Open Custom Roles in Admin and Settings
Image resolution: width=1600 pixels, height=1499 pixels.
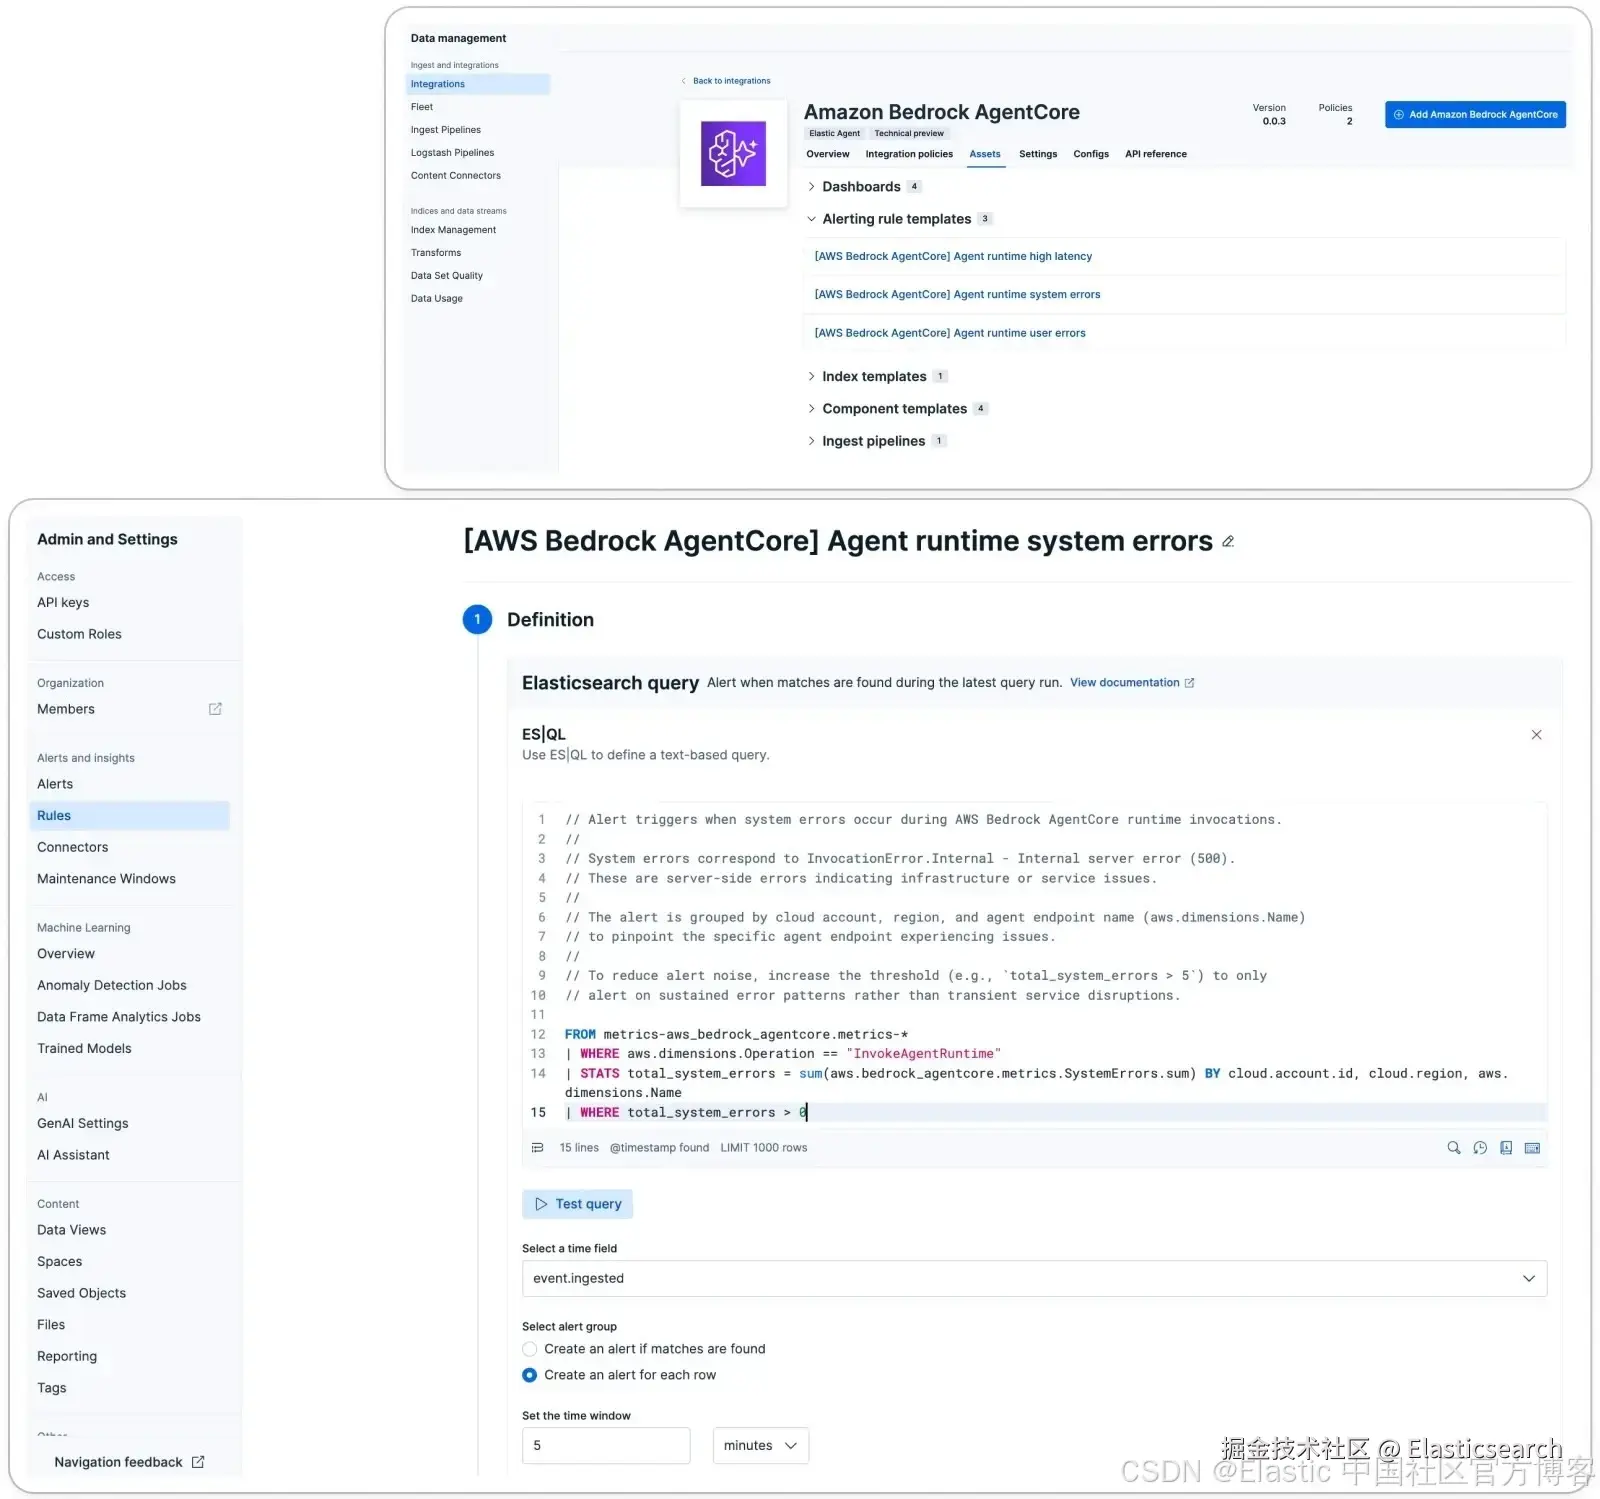click(79, 634)
